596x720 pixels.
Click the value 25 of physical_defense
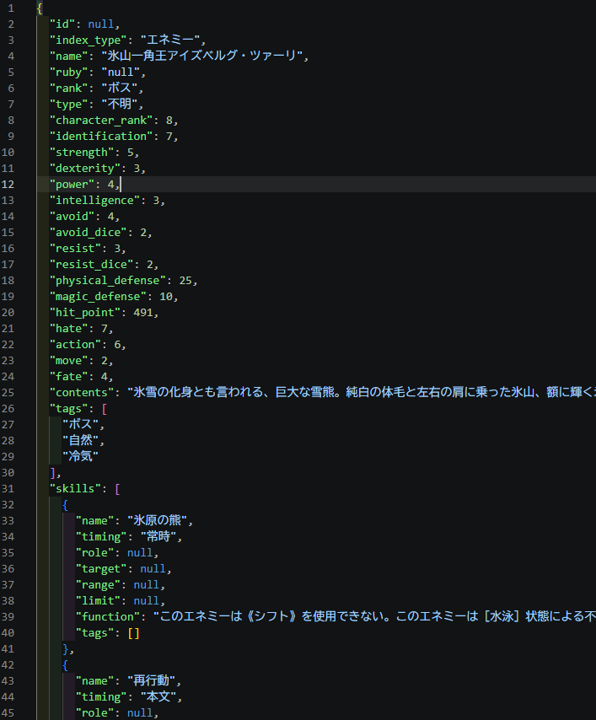[186, 281]
